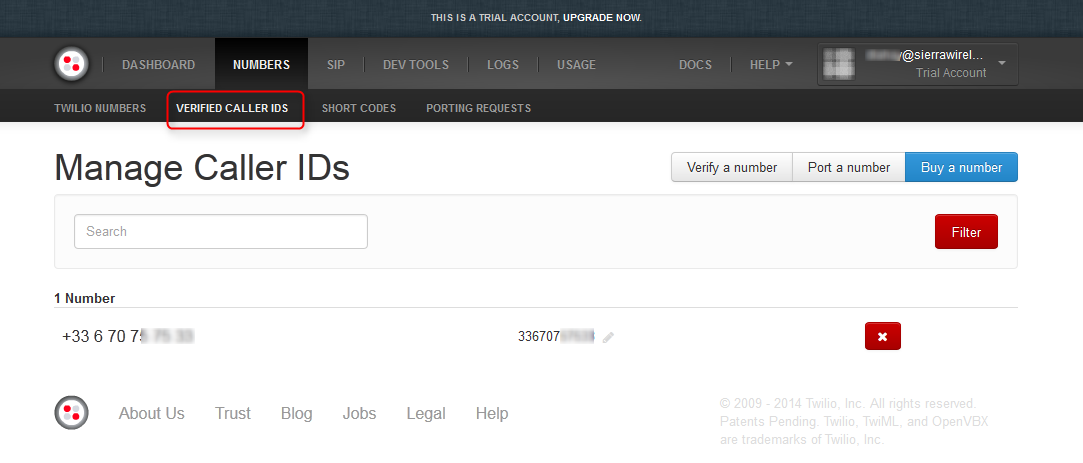Click the Upgrade Now link in banner
Image resolution: width=1083 pixels, height=463 pixels.
click(x=602, y=18)
